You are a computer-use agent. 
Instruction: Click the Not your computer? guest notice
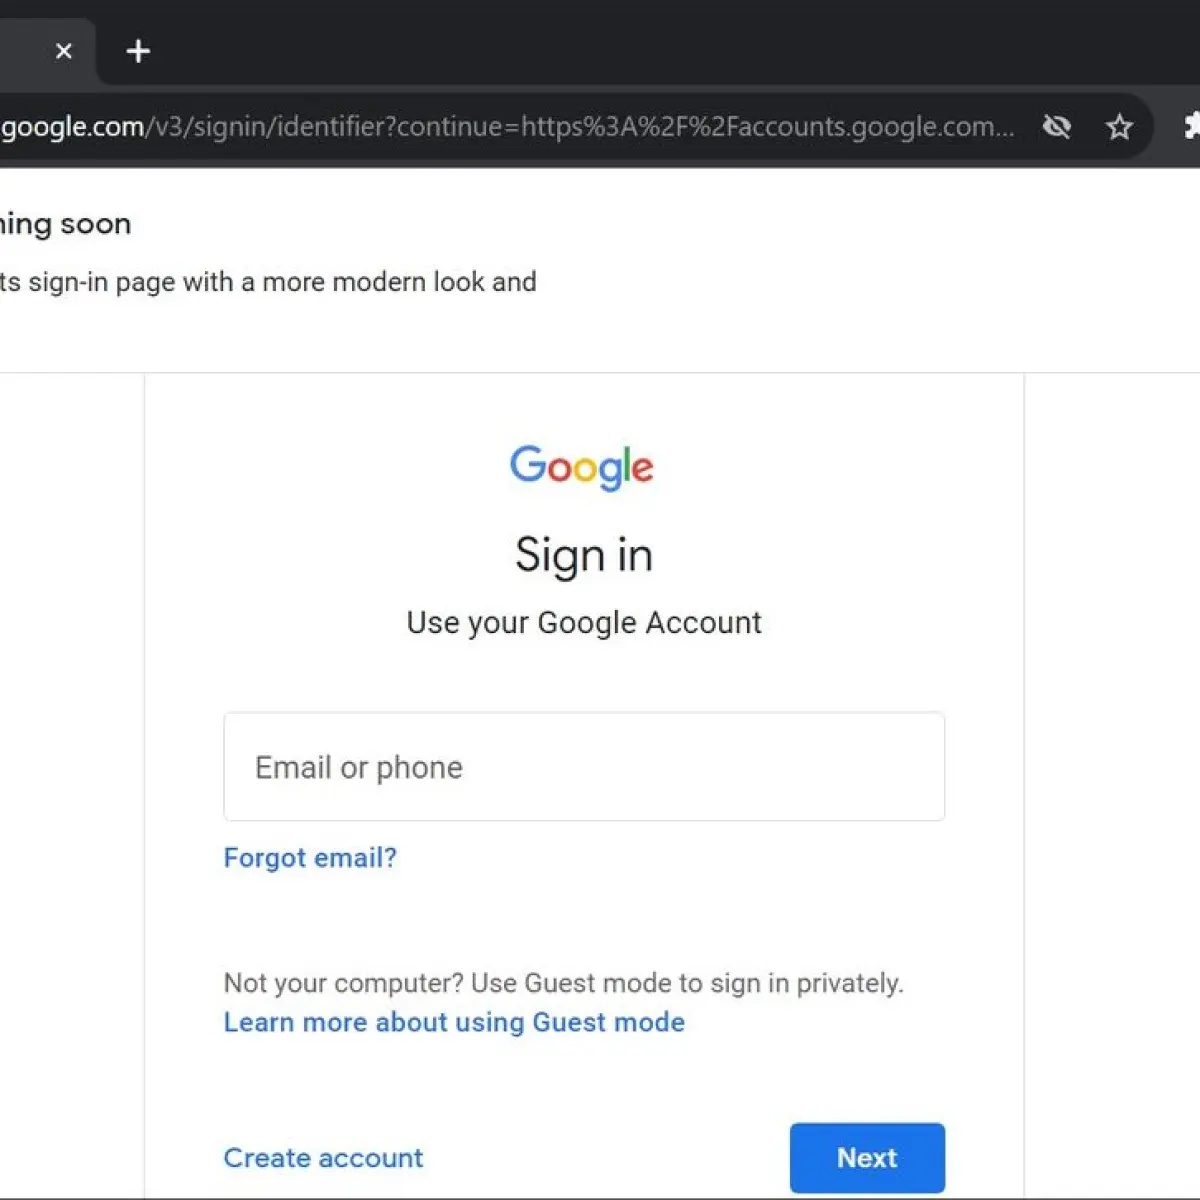[x=563, y=983]
